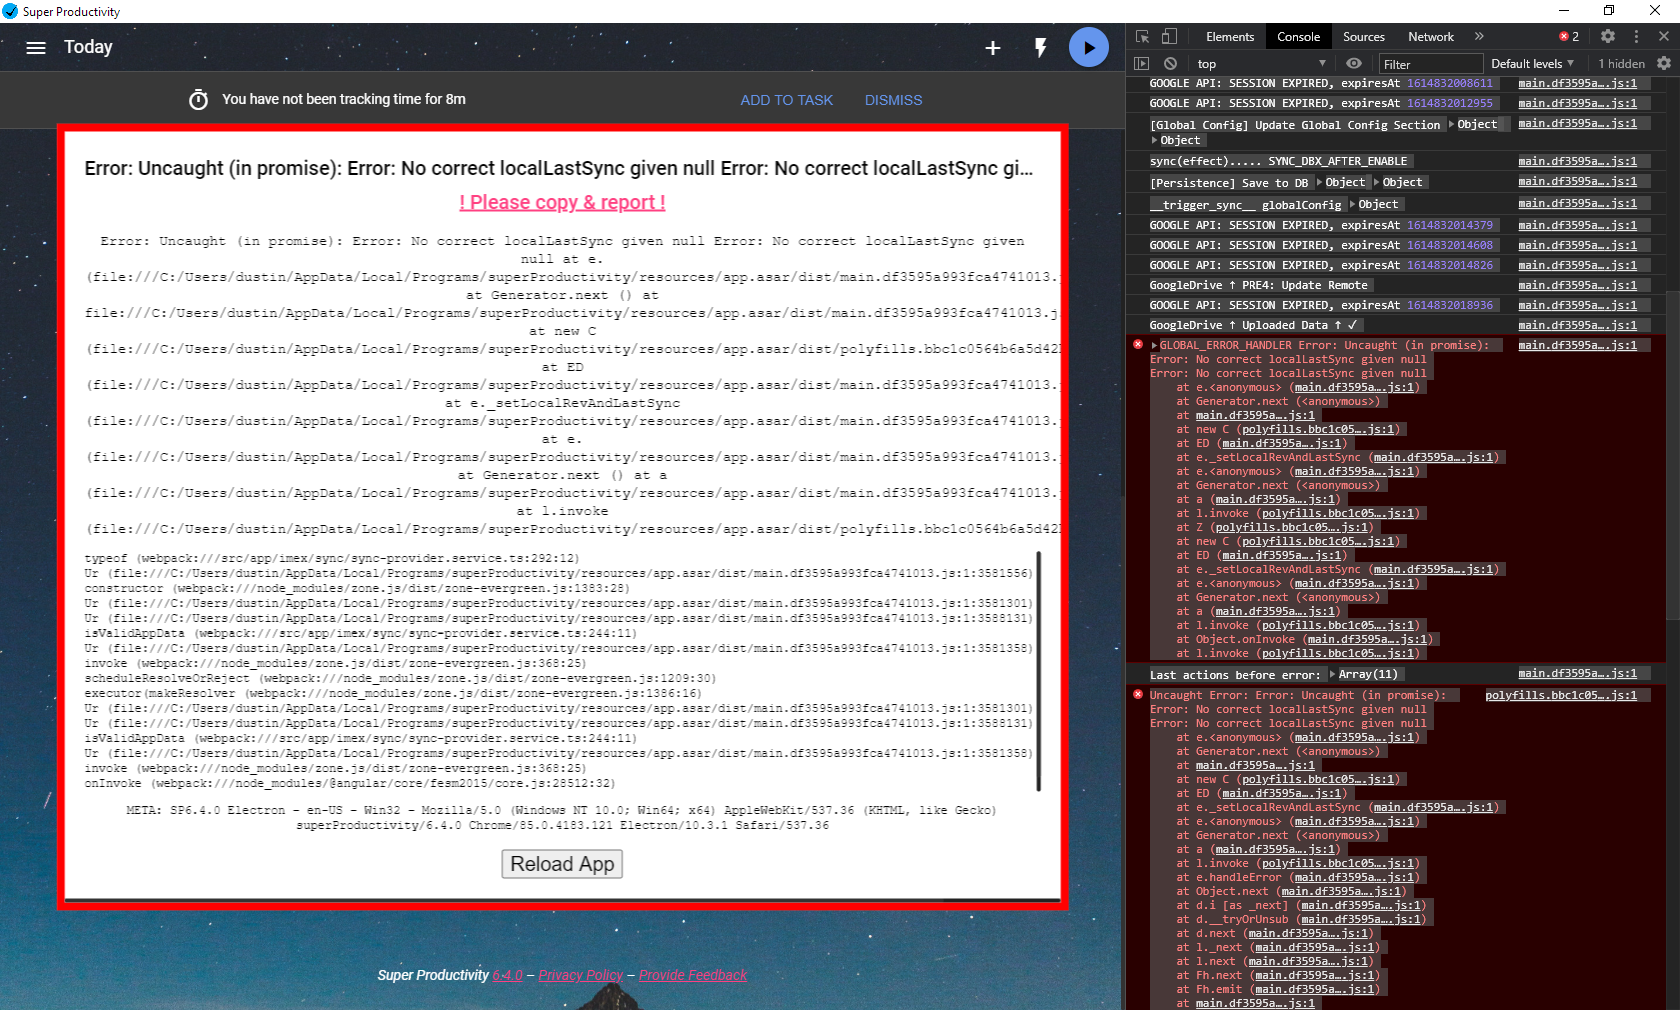Open DevTools three-dot customize menu
The image size is (1680, 1010).
tap(1637, 36)
